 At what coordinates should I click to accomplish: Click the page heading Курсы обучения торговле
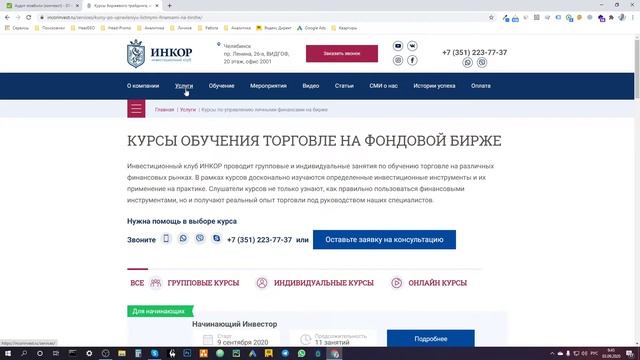[314, 141]
